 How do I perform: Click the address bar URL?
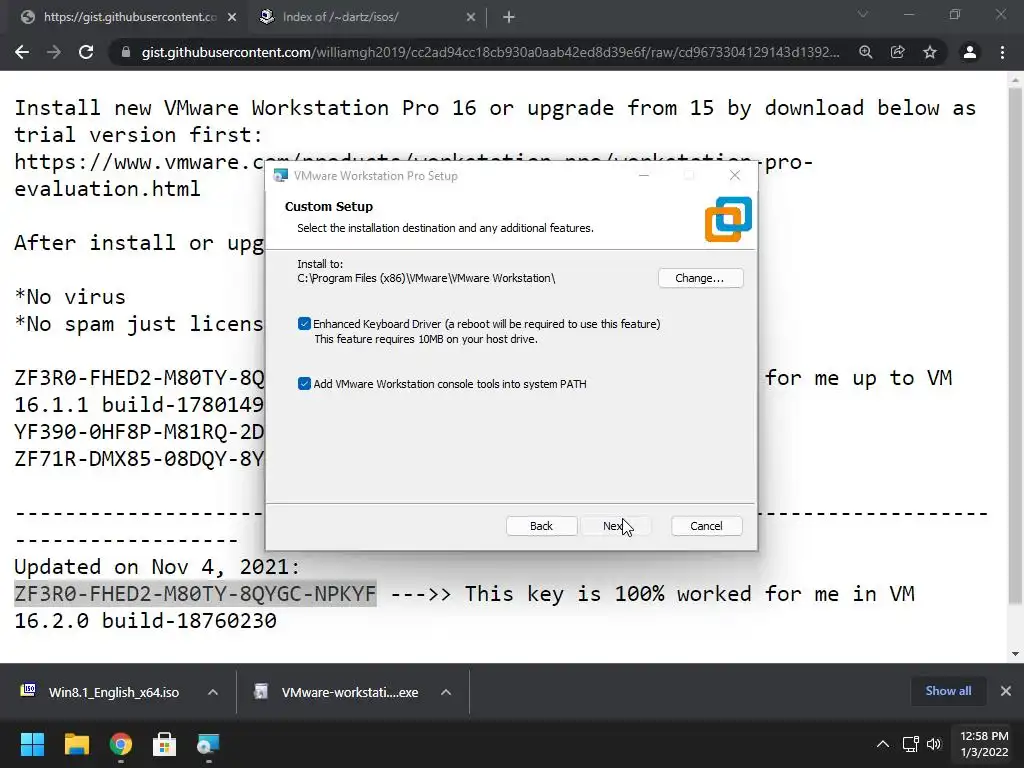click(490, 52)
